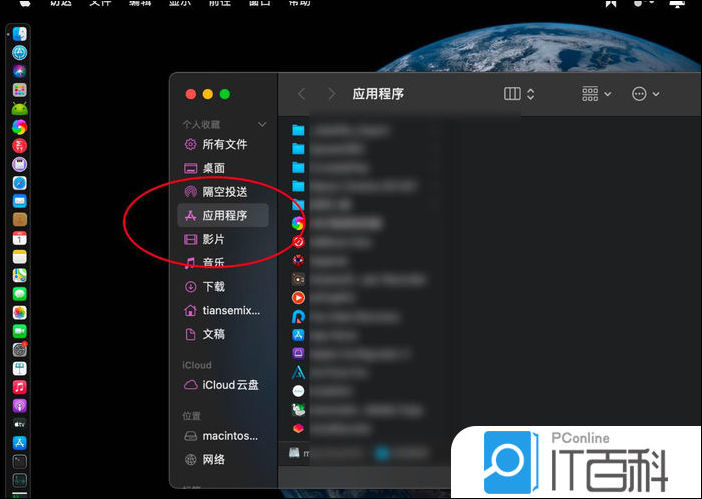The image size is (702, 499).
Task: Open tiansemix home folder in sidebar
Action: pos(222,310)
